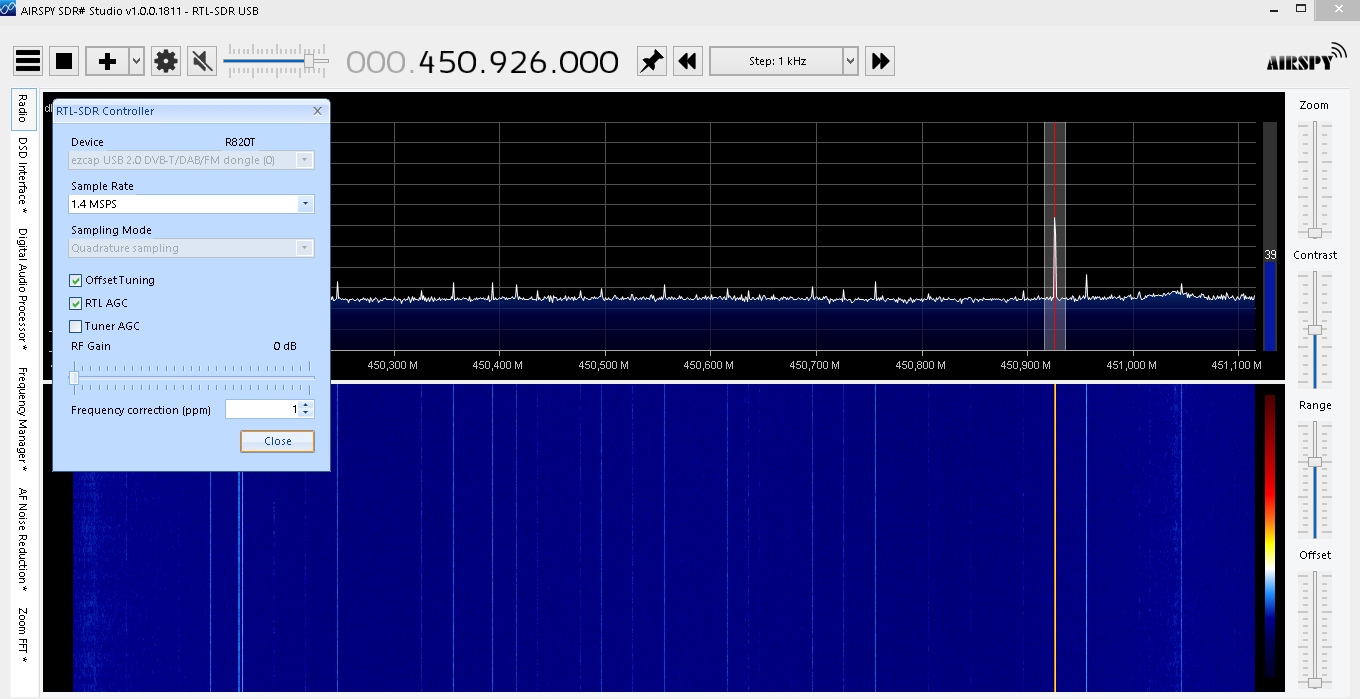Decrease frequency correction with down arrow

pos(307,413)
